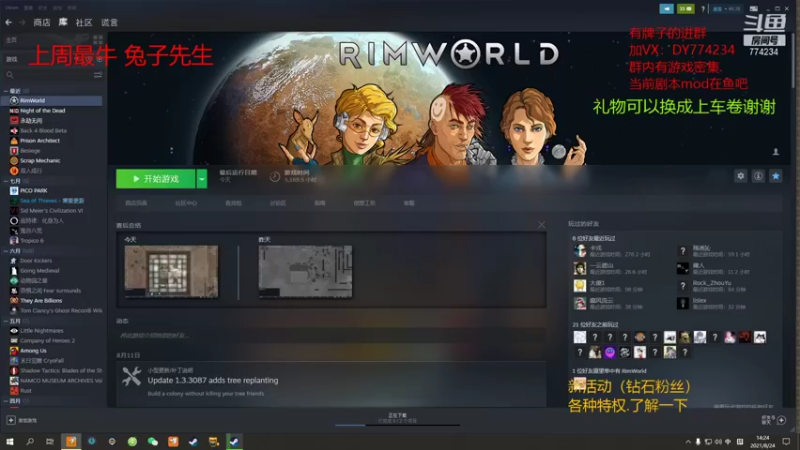This screenshot has height=450, width=800.
Task: Collapse the 六月 games group
Action: coord(6,251)
